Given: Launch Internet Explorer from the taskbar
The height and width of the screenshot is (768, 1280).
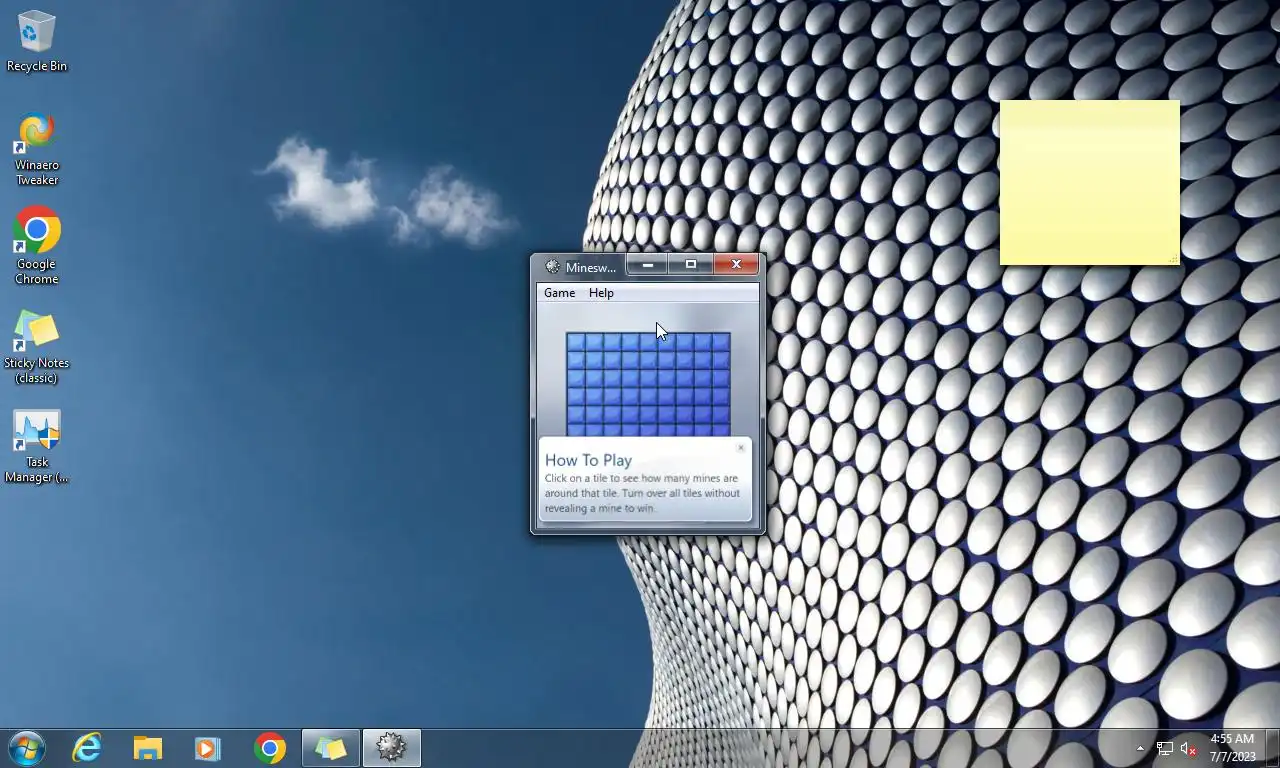Looking at the screenshot, I should pos(88,748).
